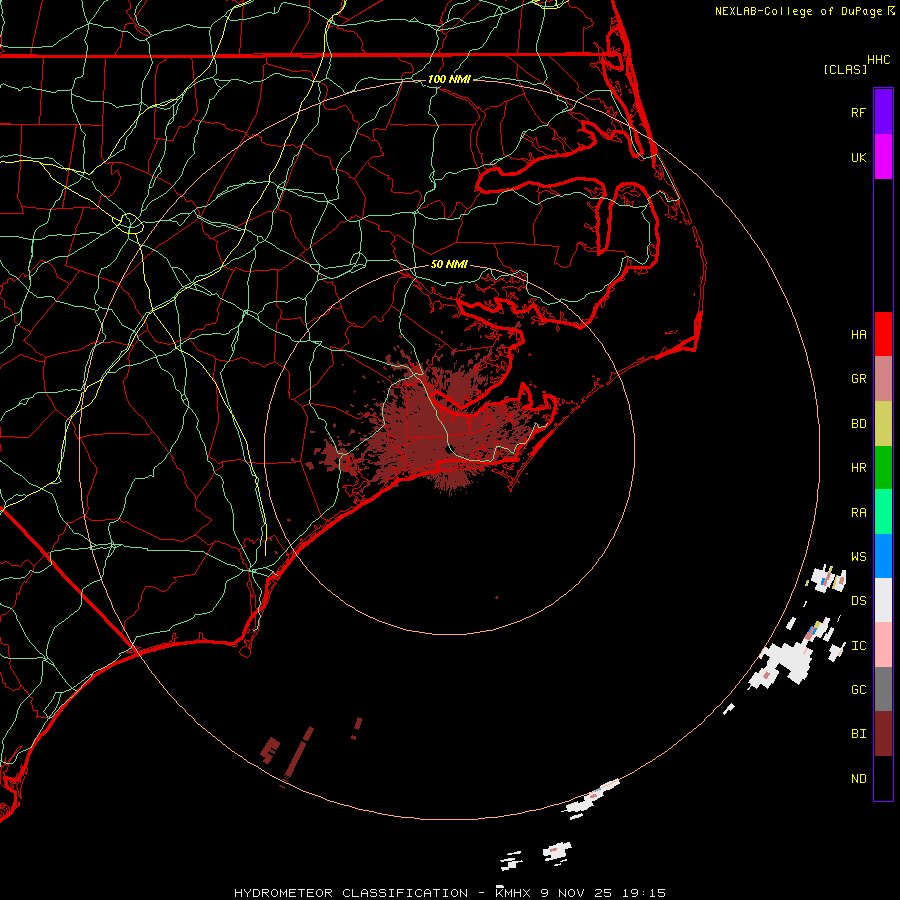
Task: Click the 'KMHX' radar site identifier
Action: [x=513, y=893]
